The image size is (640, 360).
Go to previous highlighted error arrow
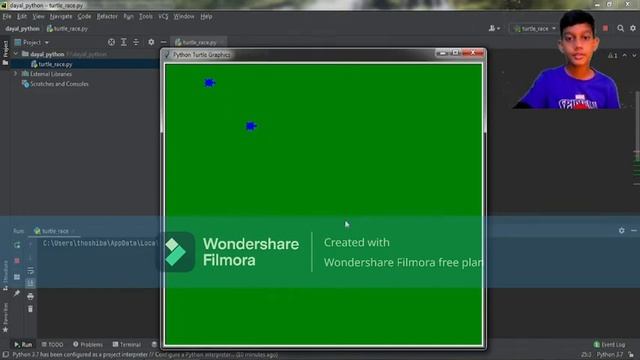pyautogui.click(x=624, y=55)
